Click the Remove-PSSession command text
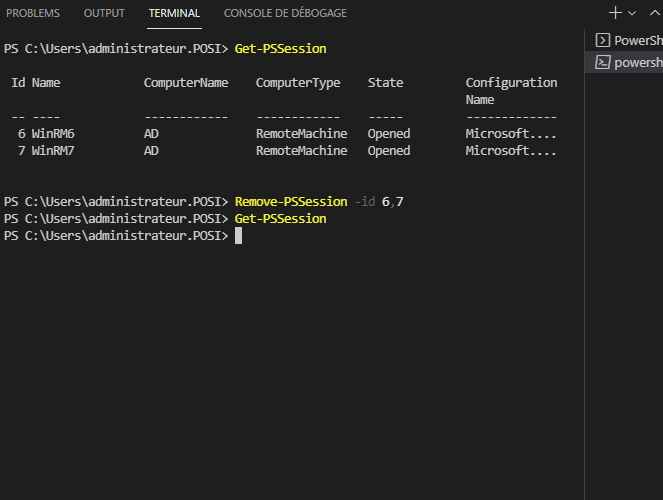This screenshot has height=500, width=663. [x=291, y=202]
